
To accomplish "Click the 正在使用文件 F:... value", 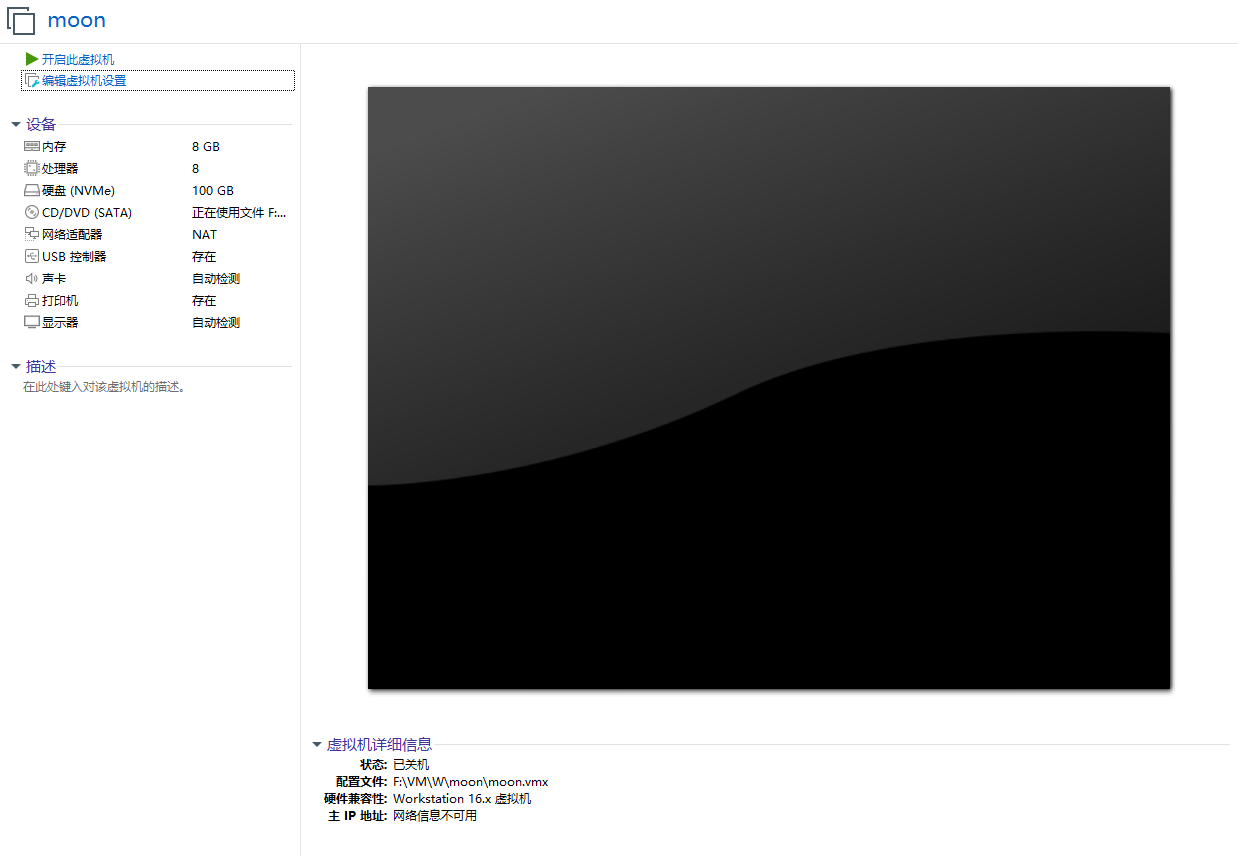I will [x=239, y=212].
